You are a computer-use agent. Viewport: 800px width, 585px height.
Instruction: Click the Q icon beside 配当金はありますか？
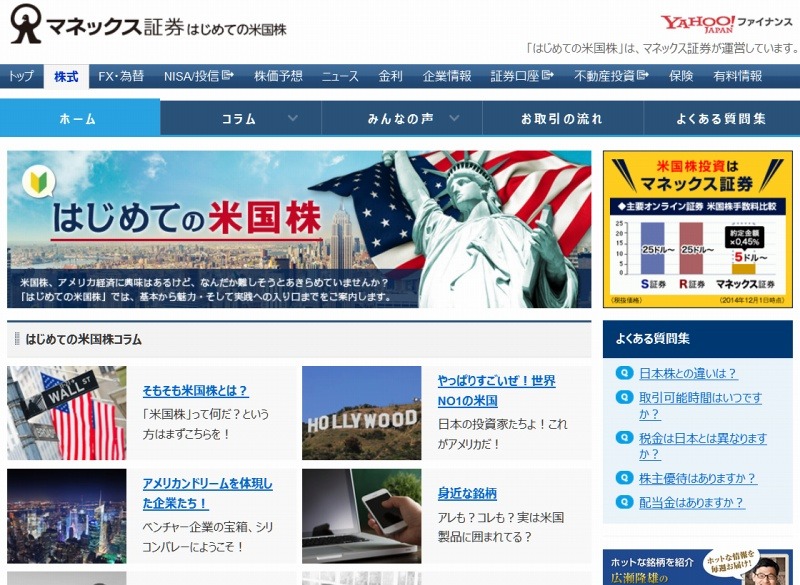pyautogui.click(x=624, y=502)
